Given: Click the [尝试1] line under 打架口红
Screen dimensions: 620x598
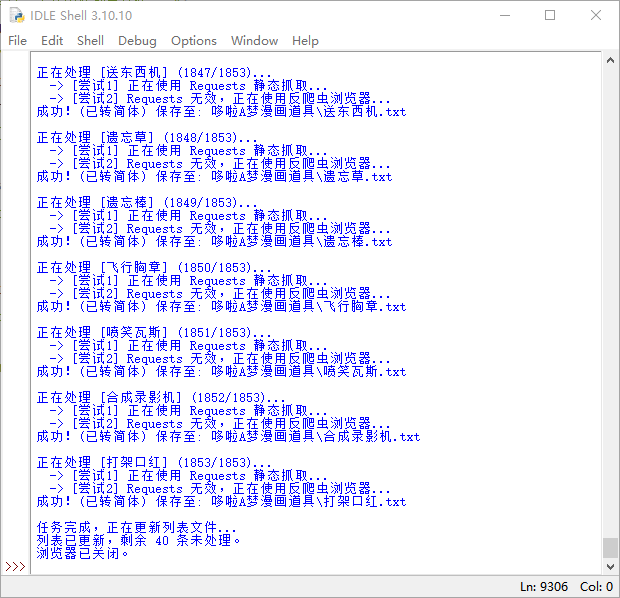Looking at the screenshot, I should point(188,475).
